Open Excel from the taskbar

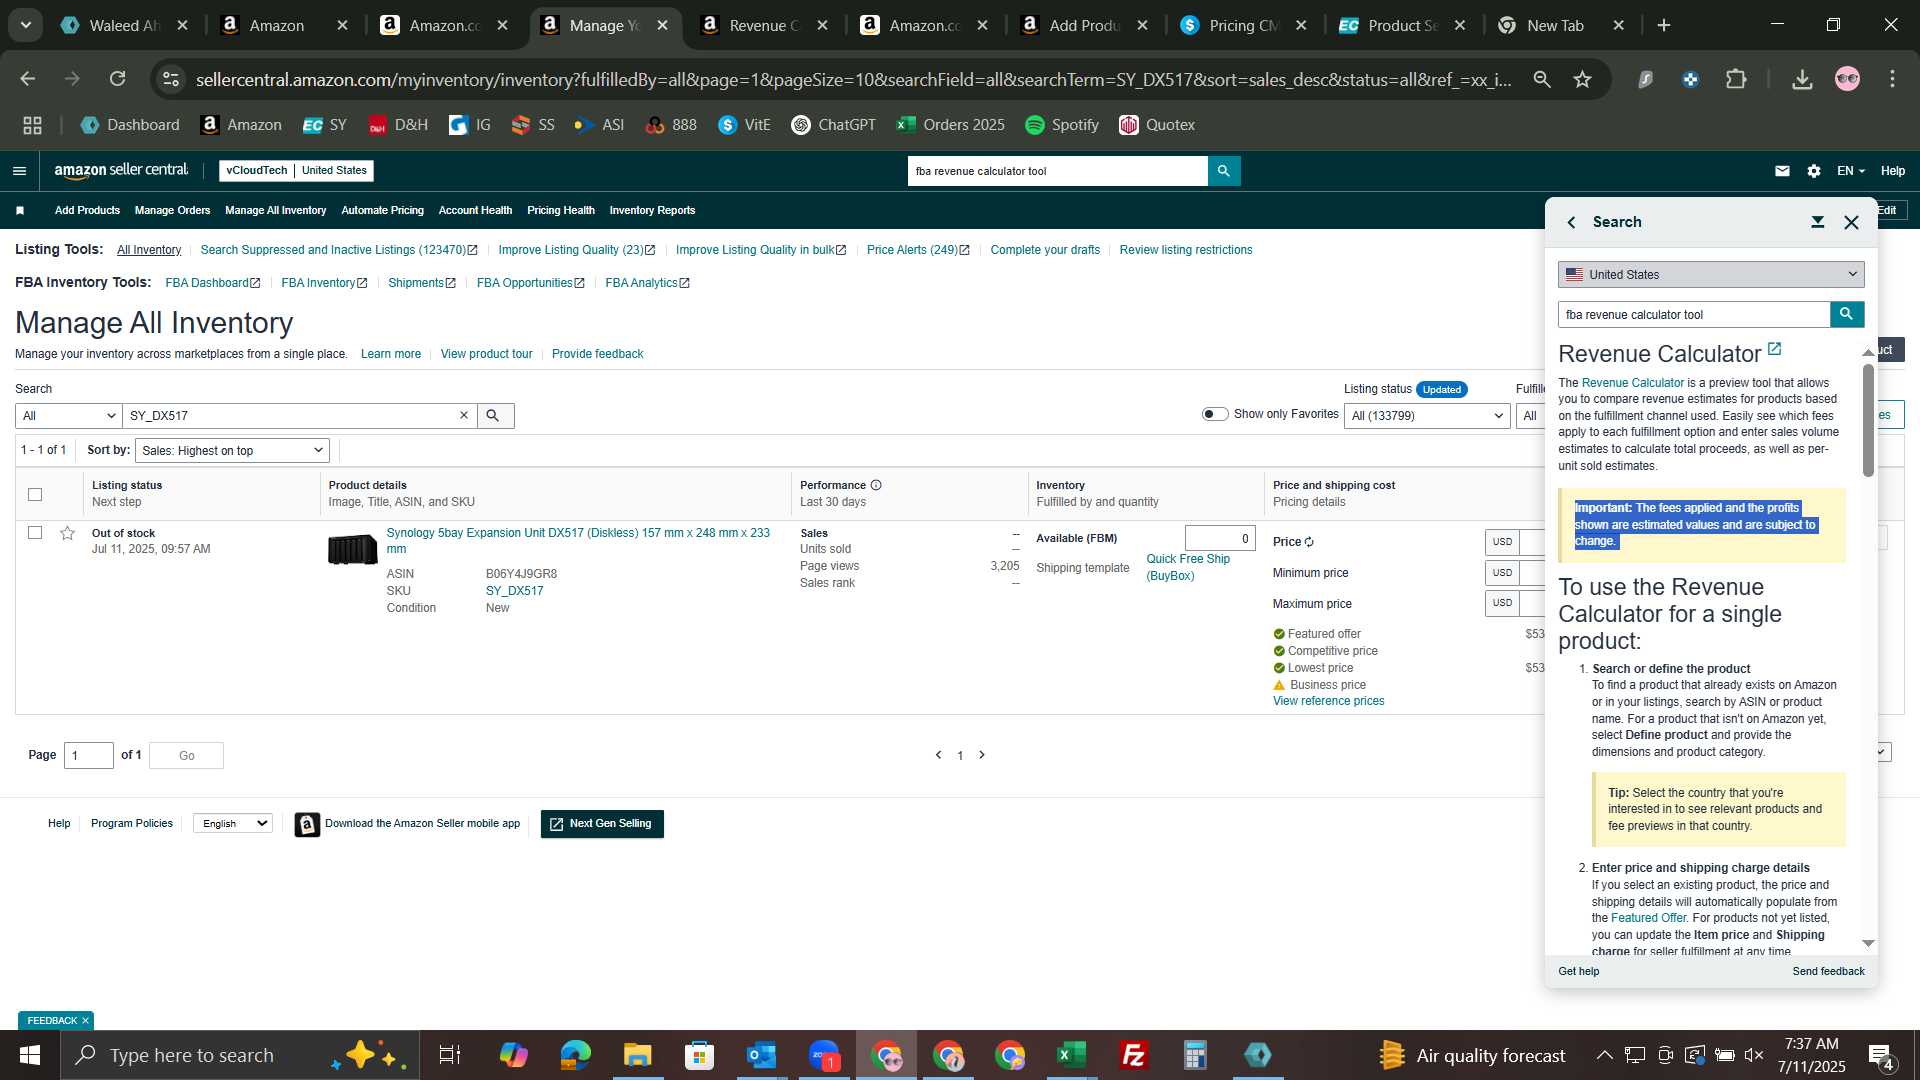tap(1071, 1055)
